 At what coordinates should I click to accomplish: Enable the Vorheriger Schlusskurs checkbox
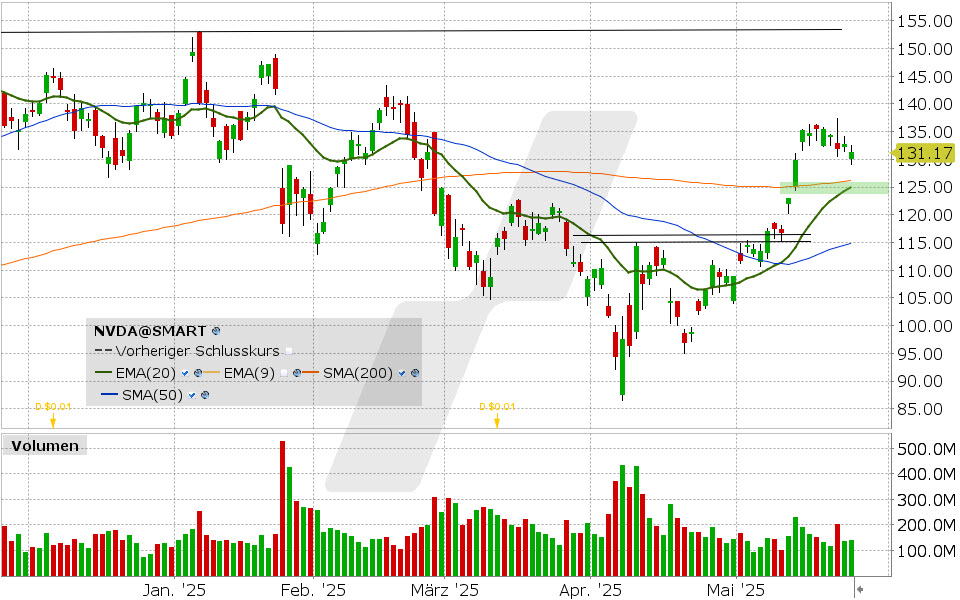pyautogui.click(x=289, y=351)
